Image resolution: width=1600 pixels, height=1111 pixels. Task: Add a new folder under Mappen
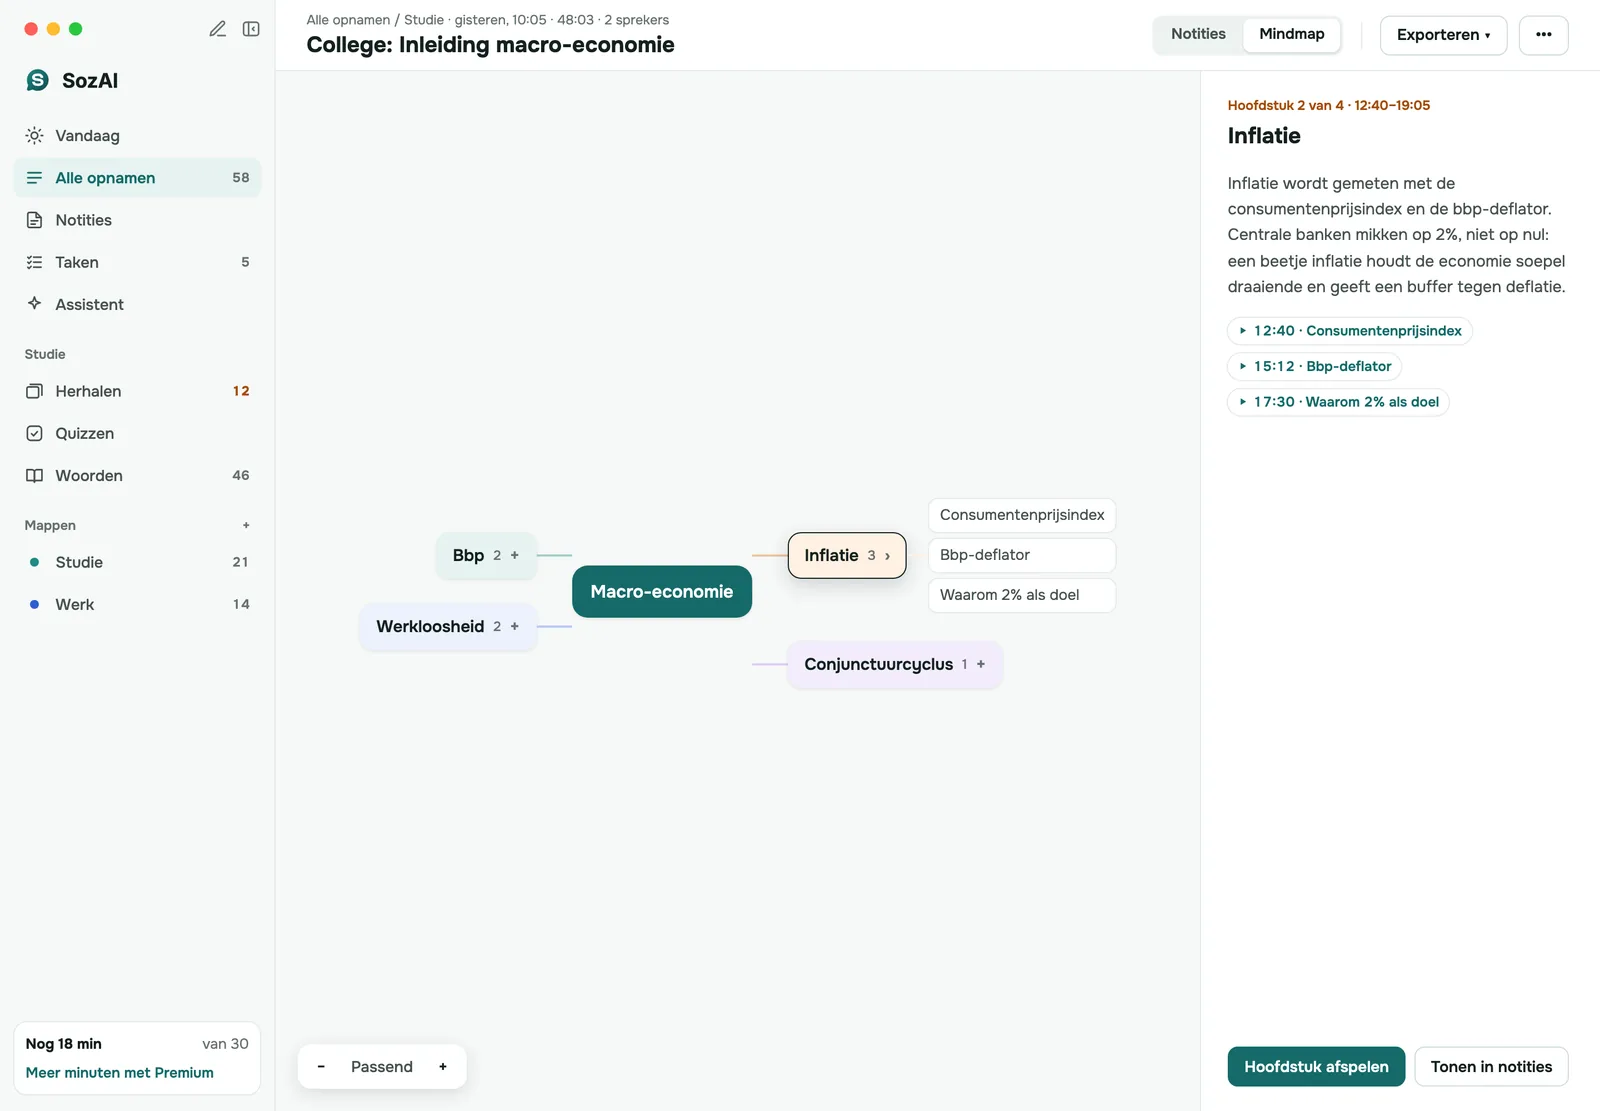click(246, 525)
